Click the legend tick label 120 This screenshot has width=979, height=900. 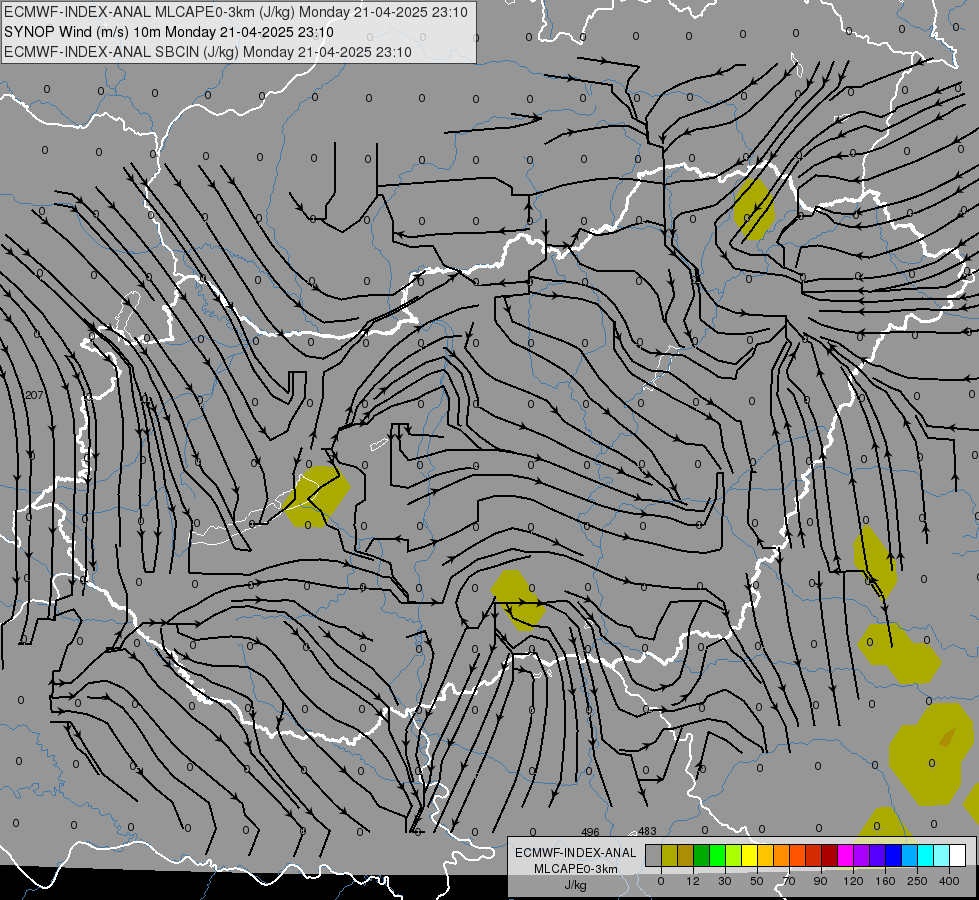[x=854, y=881]
